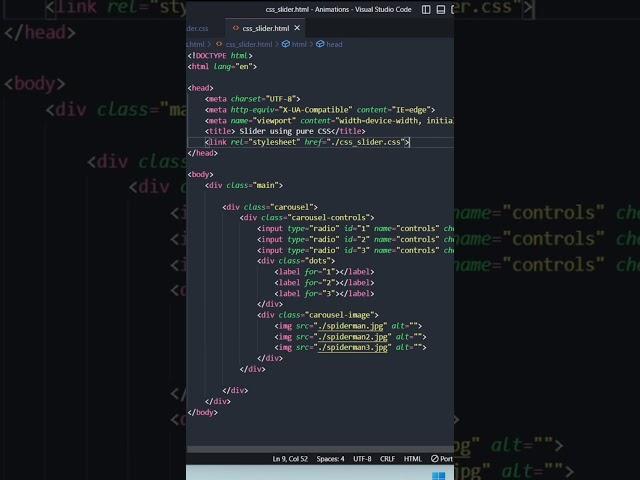Image resolution: width=640 pixels, height=480 pixels.
Task: Click the opening <body> tag line
Action: coord(200,175)
